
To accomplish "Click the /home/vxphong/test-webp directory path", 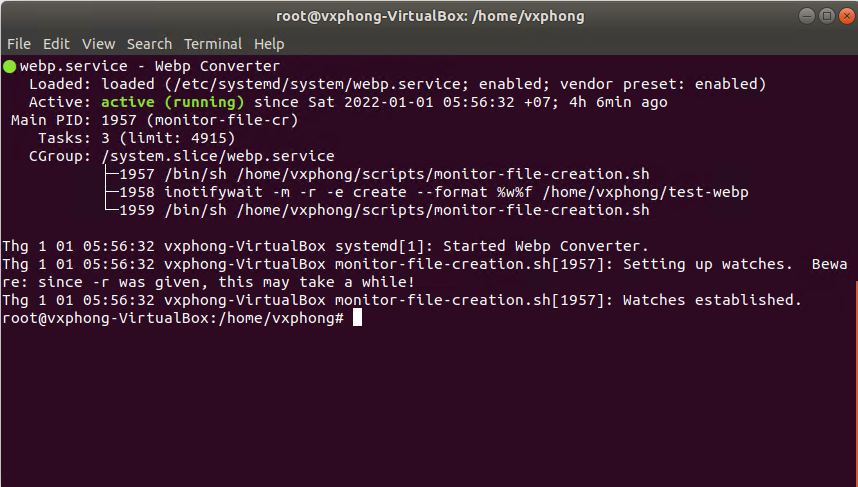I will click(645, 192).
